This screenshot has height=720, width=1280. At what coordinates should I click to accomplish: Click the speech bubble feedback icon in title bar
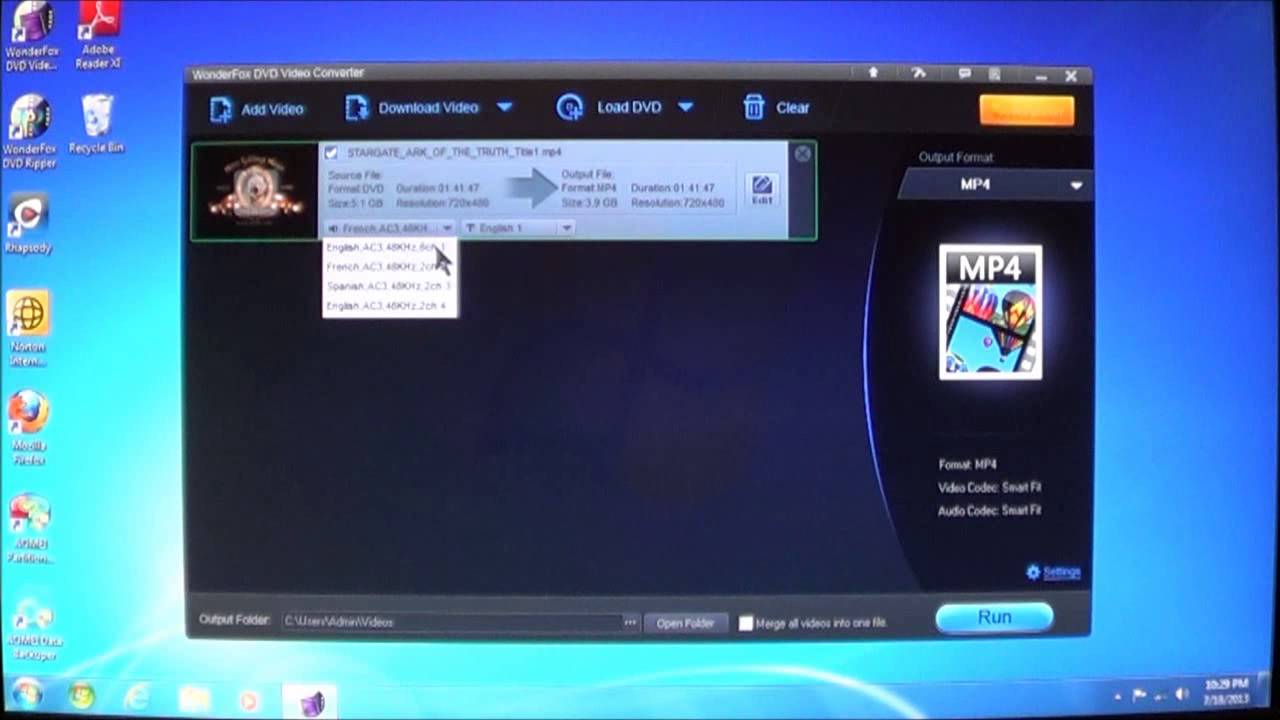pos(964,73)
